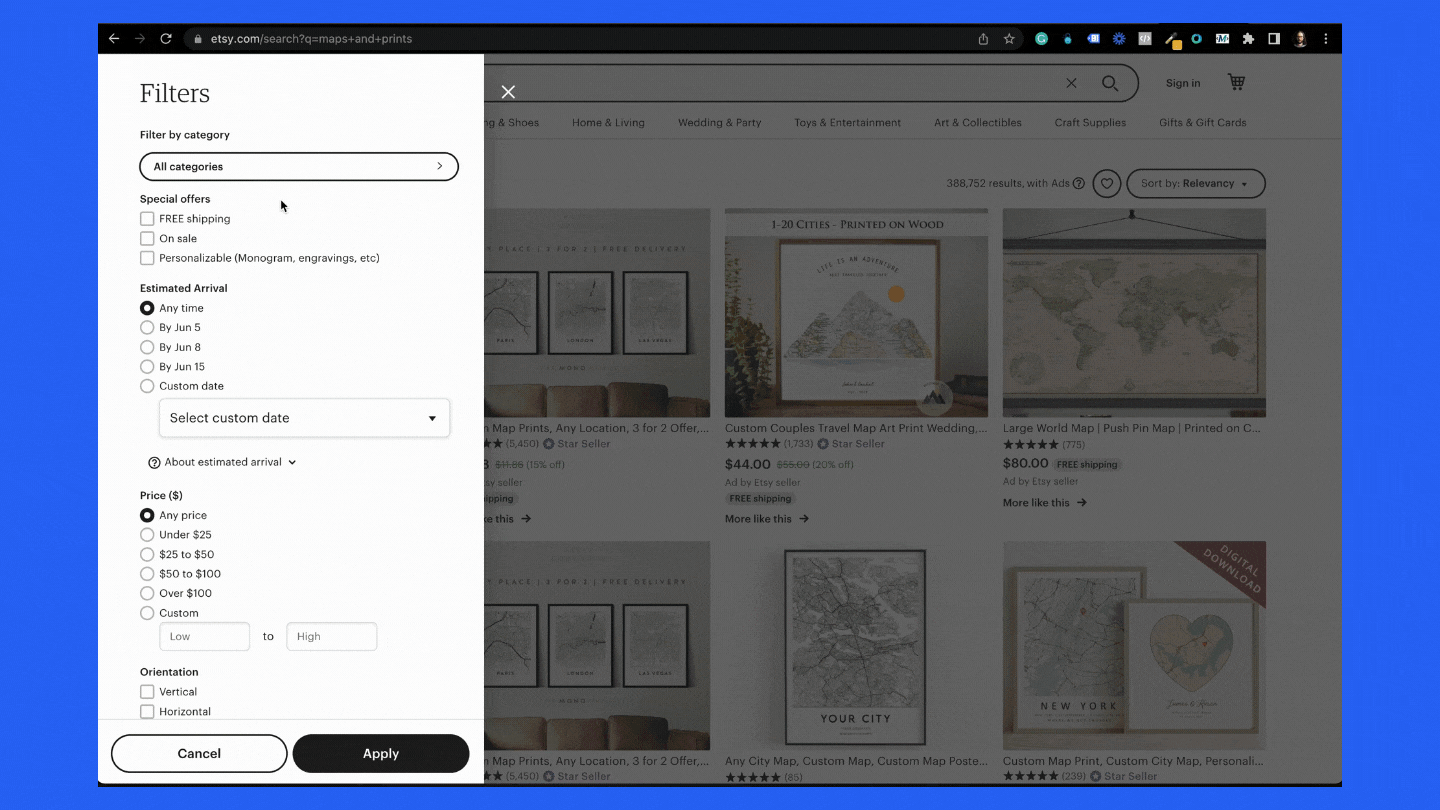Open the Gifts & Gift Cards category
This screenshot has width=1440, height=810.
click(x=1203, y=123)
